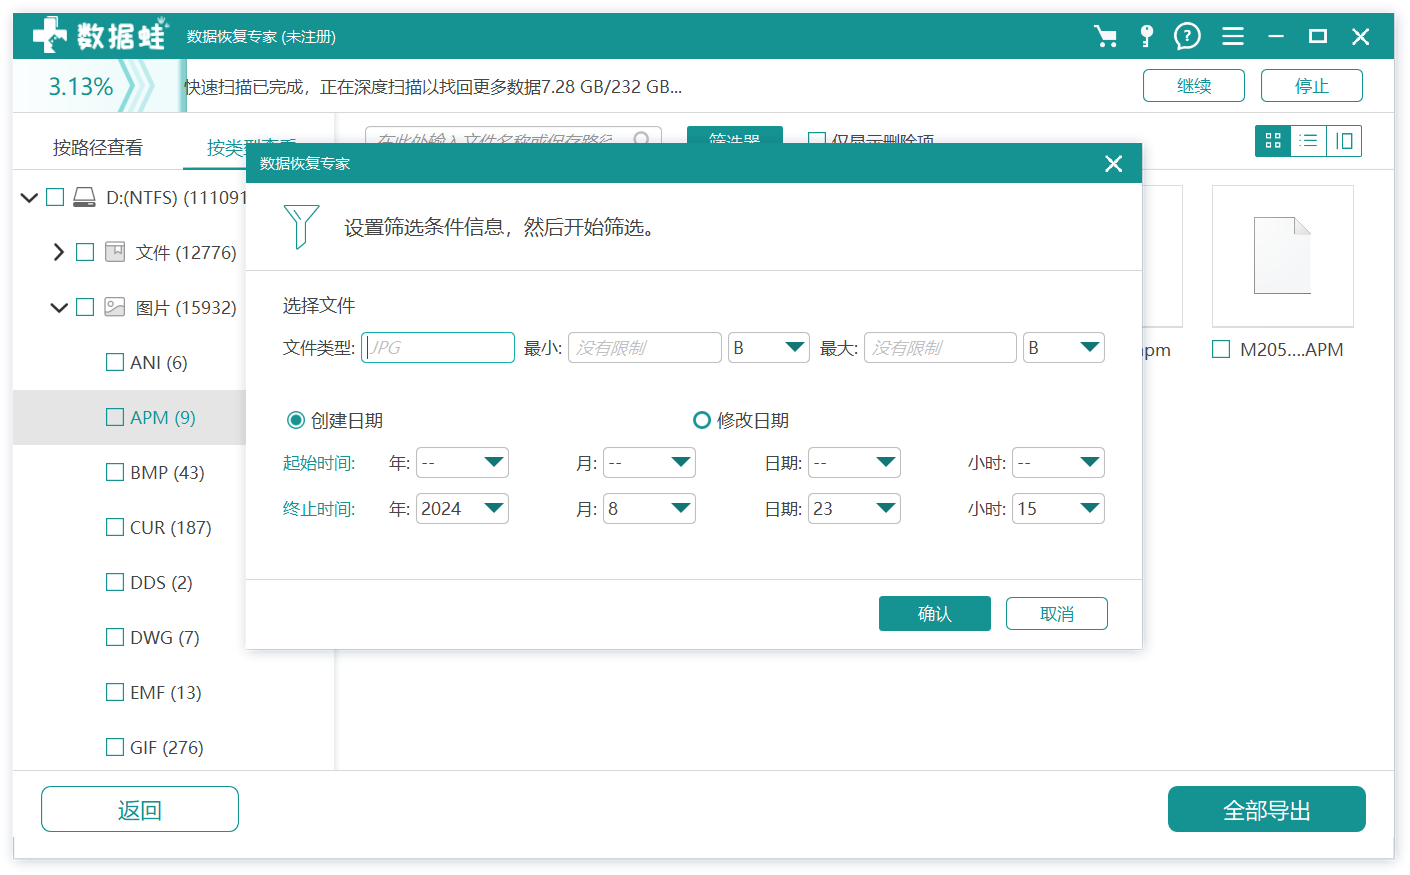
Task: Click the 继续 scan button
Action: pyautogui.click(x=1194, y=86)
